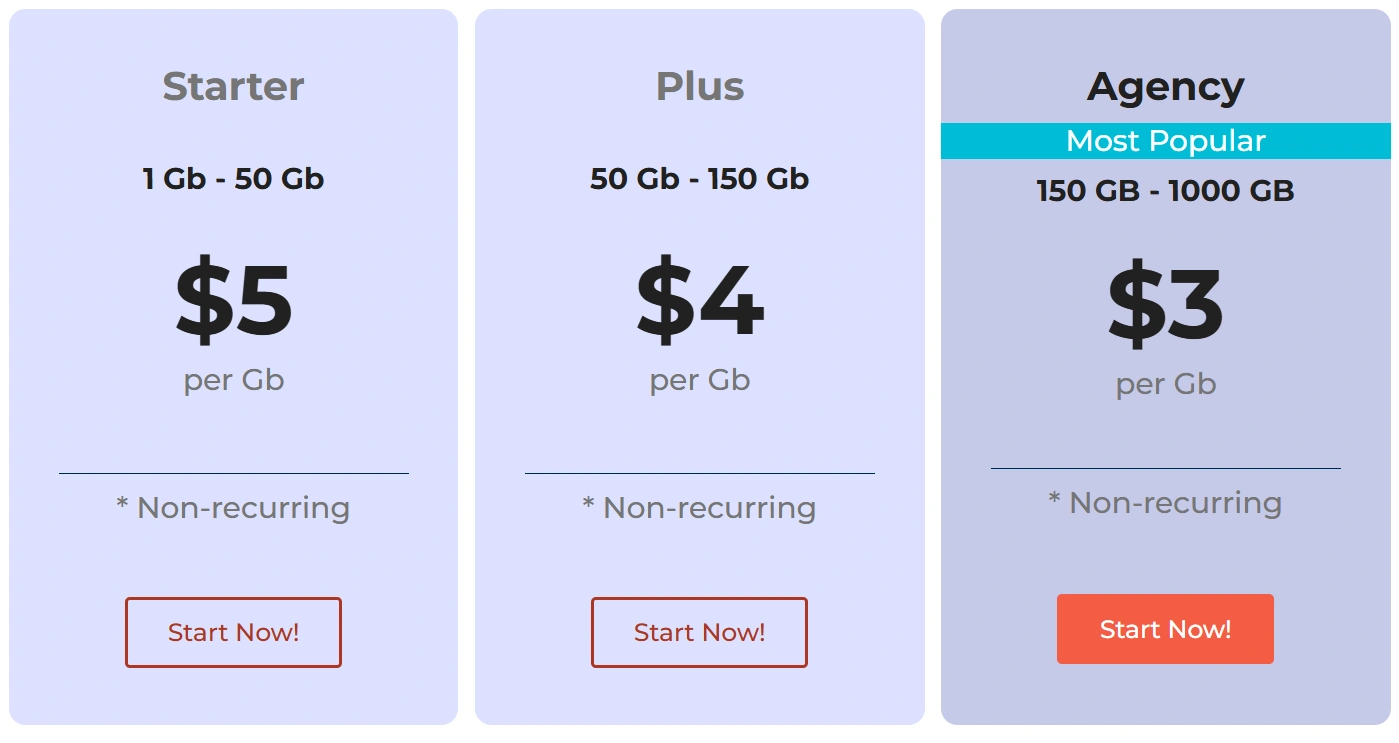Click the 150 GB - 1000 GB range text
The width and height of the screenshot is (1399, 743).
coord(1165,190)
